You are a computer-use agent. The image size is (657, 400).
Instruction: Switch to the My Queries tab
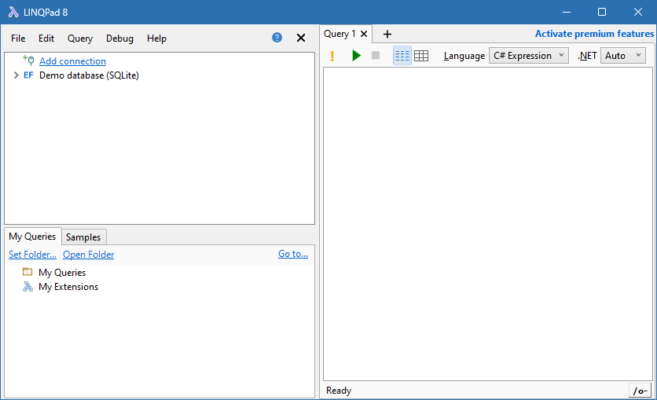[32, 237]
